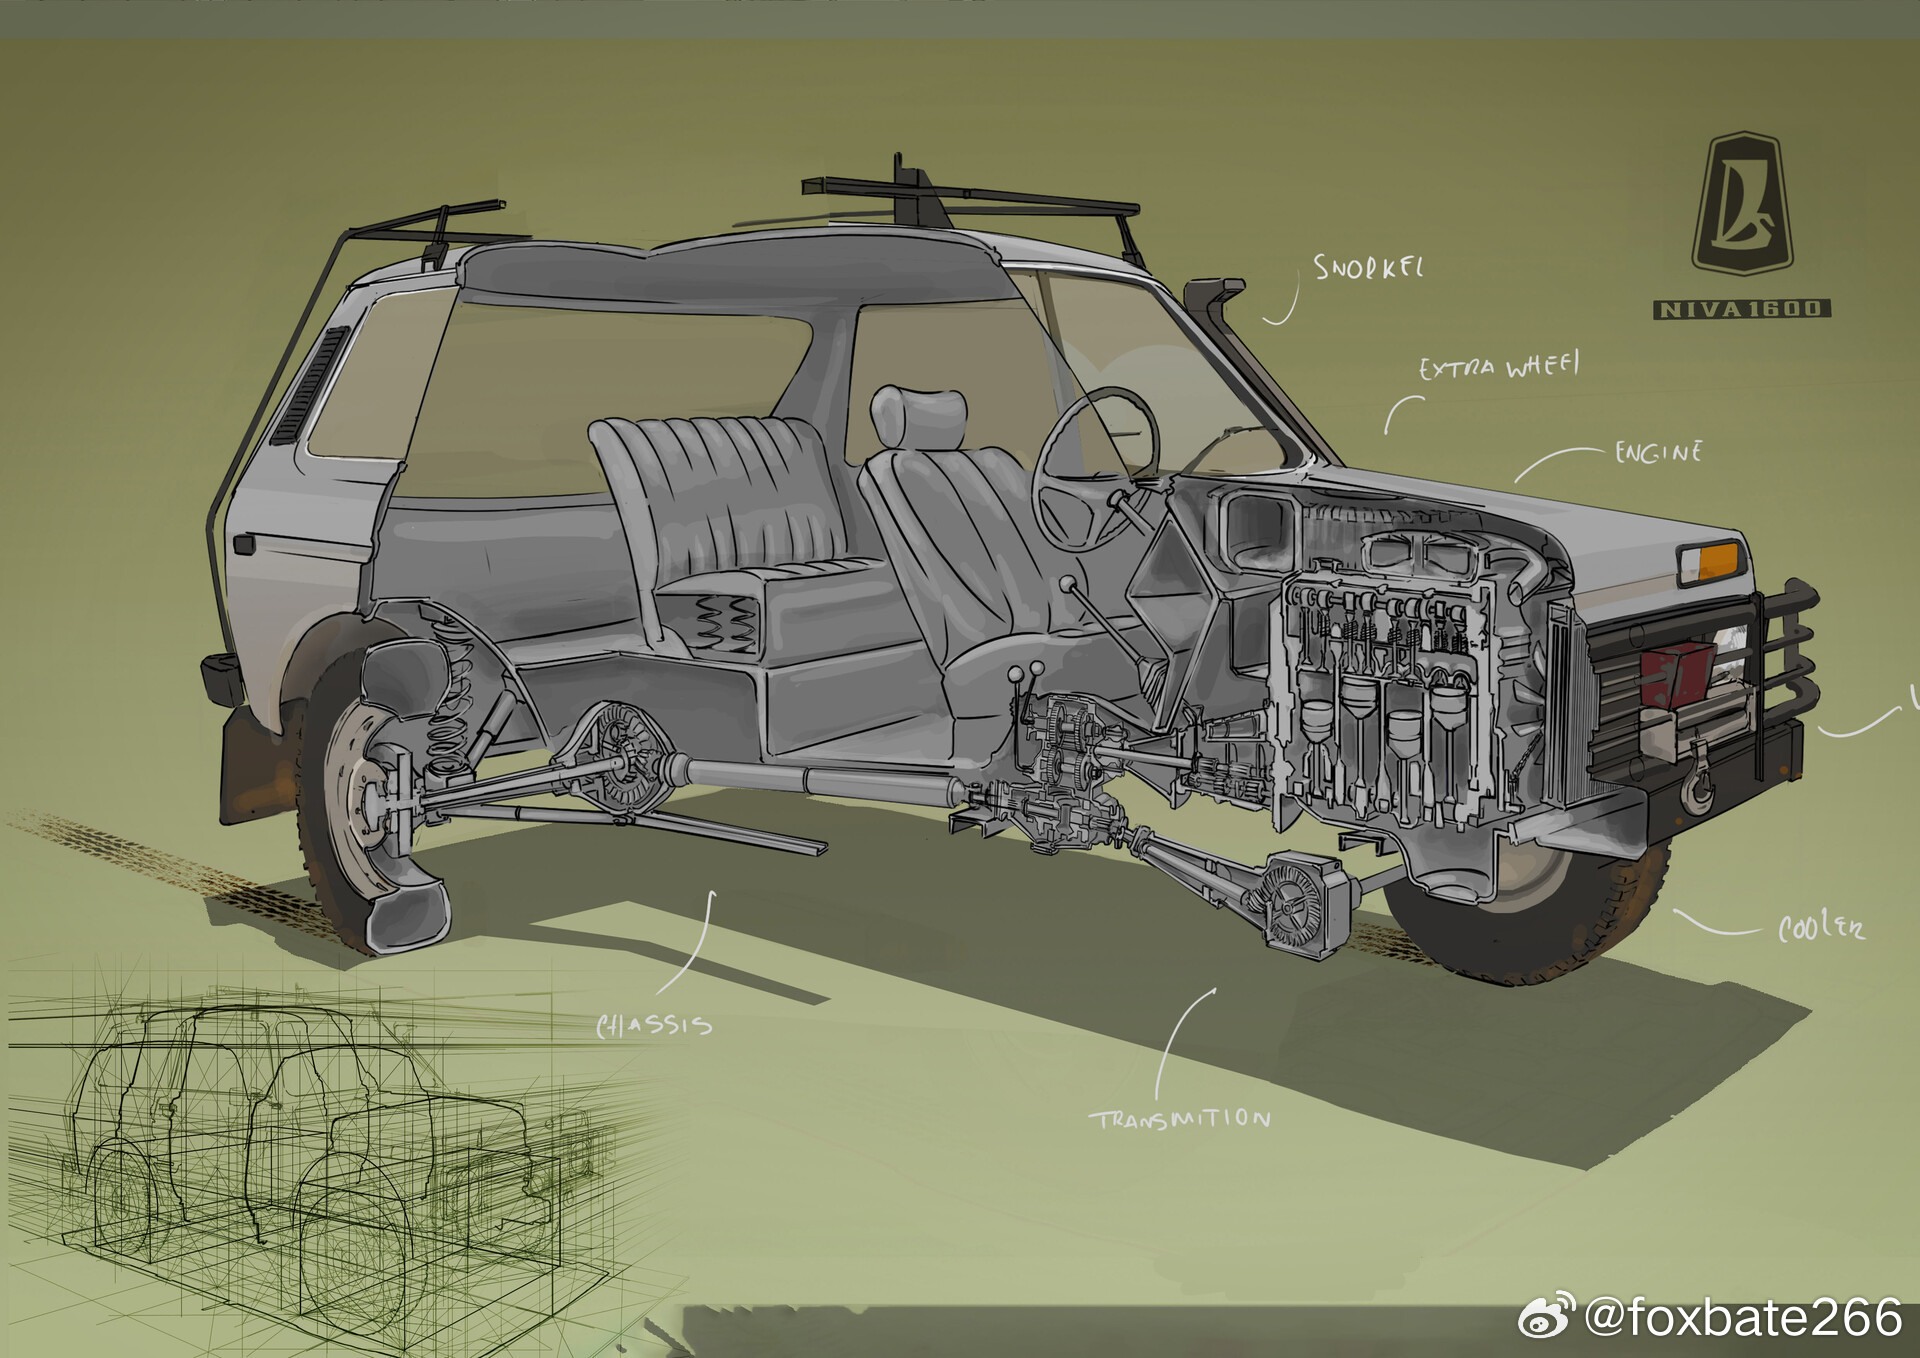Click the Lada emblem logo
Image resolution: width=1920 pixels, height=1358 pixels.
pyautogui.click(x=1741, y=204)
